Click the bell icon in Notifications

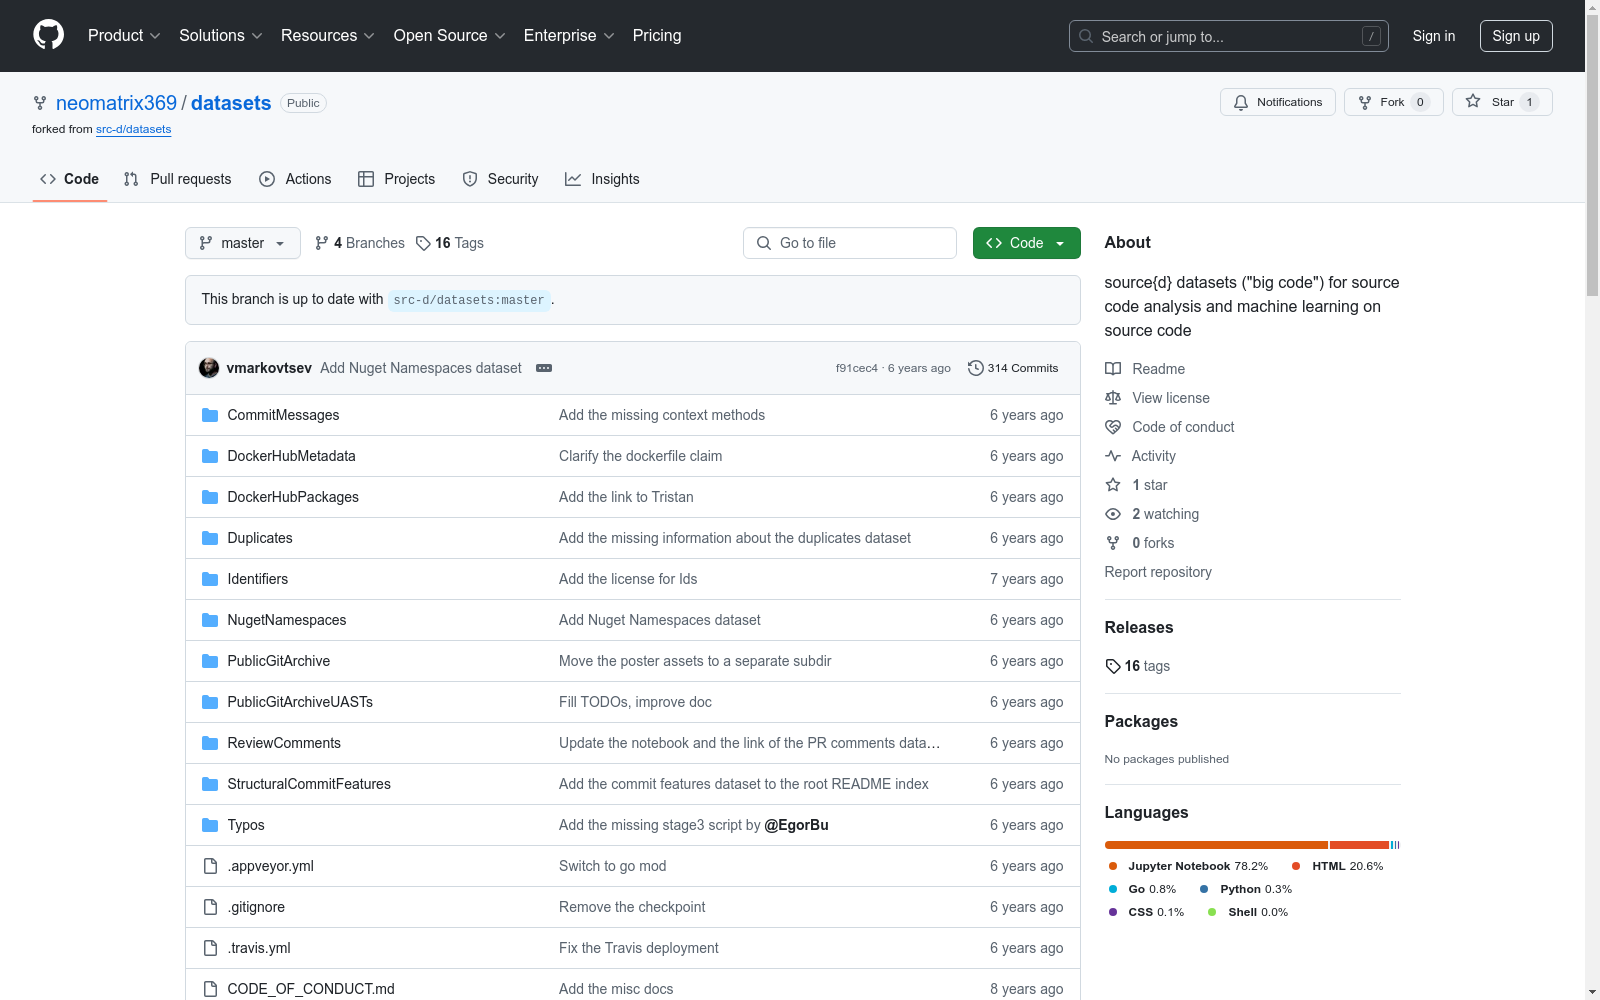1241,102
